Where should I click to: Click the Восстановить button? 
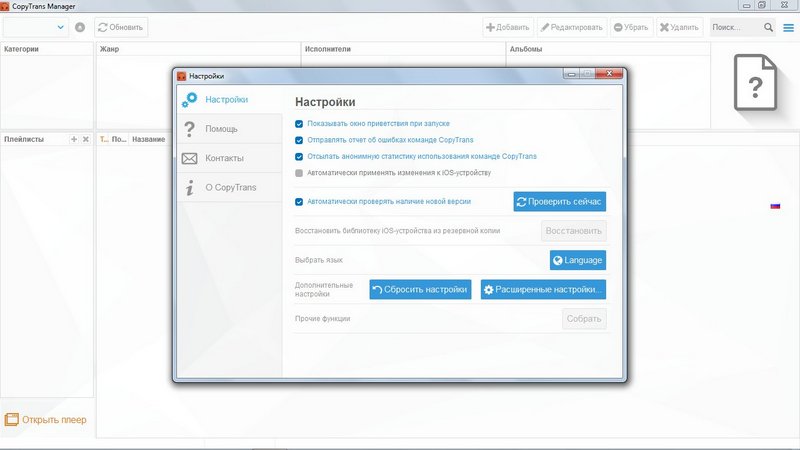(573, 231)
